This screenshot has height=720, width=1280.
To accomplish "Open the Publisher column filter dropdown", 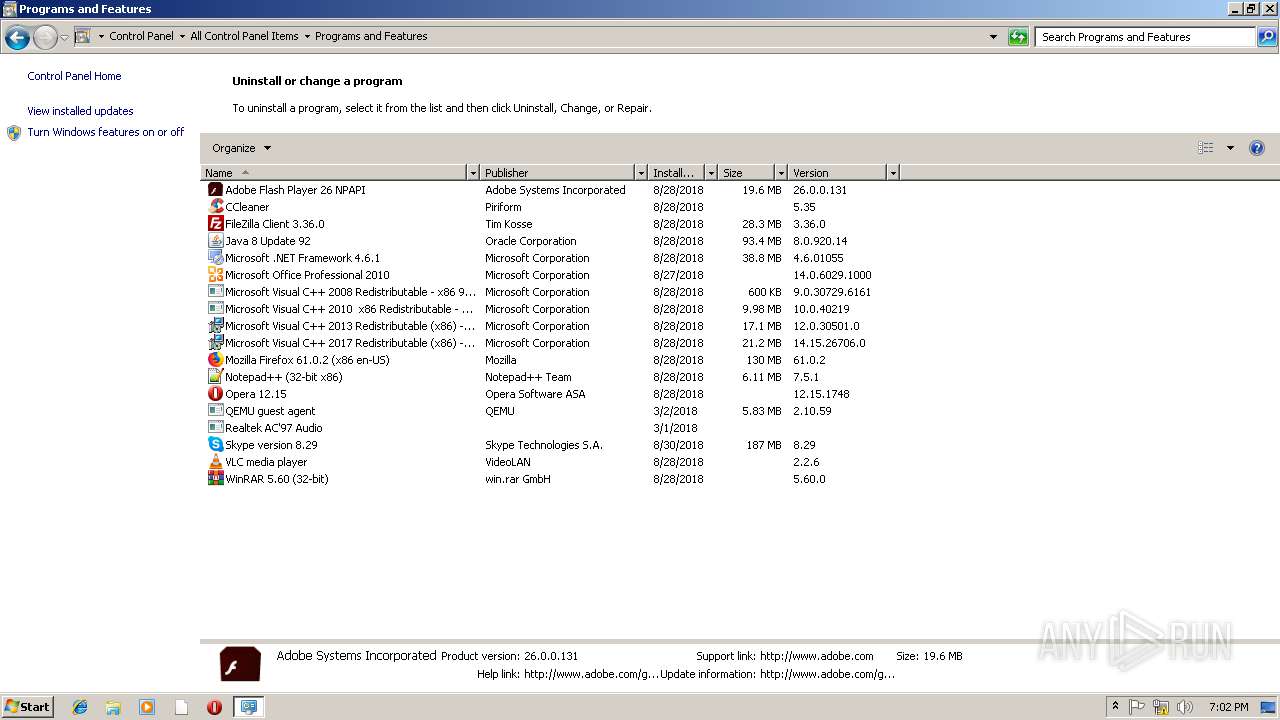I will [x=641, y=173].
